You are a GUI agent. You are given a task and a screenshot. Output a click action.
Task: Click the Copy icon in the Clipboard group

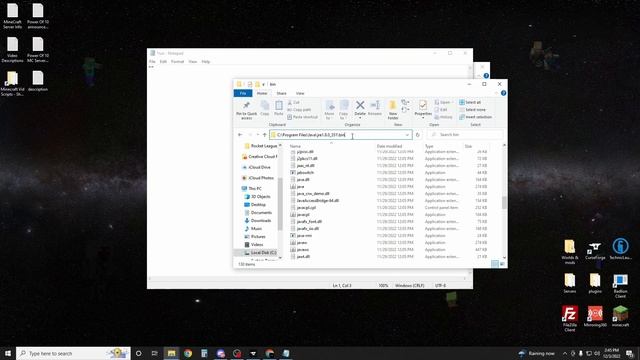pyautogui.click(x=264, y=106)
